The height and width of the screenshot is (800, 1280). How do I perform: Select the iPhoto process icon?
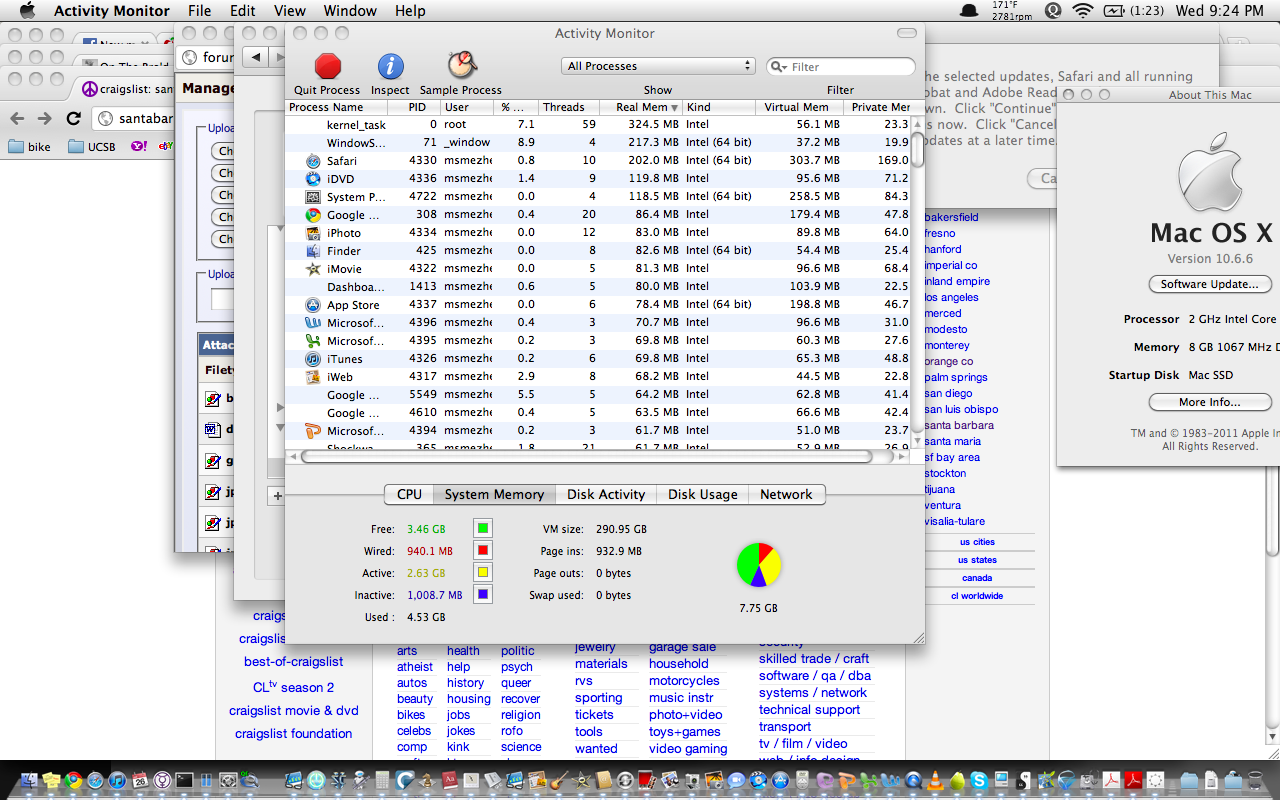point(313,233)
